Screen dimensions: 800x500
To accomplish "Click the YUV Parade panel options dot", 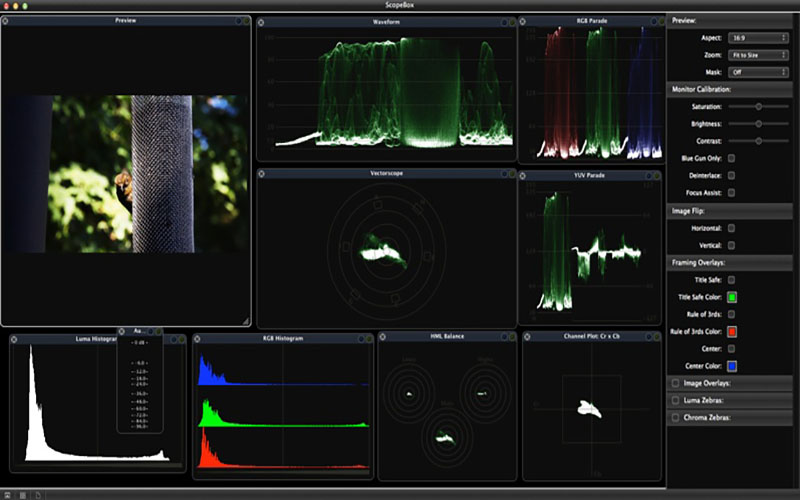I will click(648, 176).
